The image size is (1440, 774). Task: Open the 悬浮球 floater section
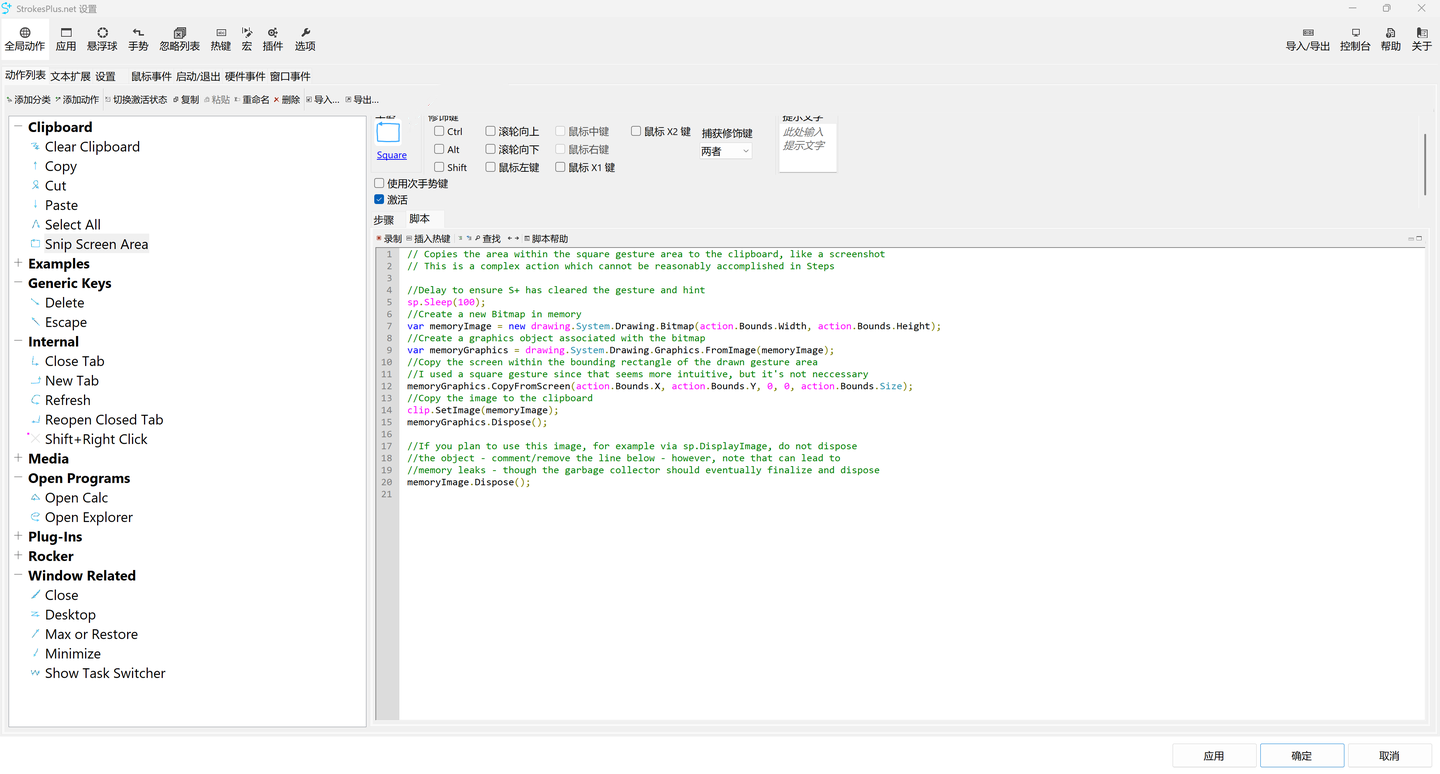[102, 39]
